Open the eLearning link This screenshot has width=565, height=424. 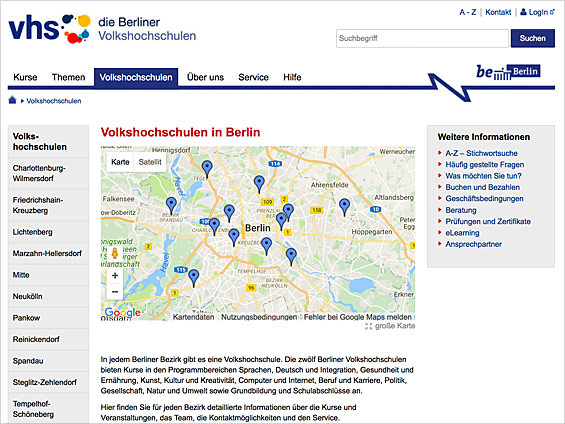pyautogui.click(x=462, y=233)
